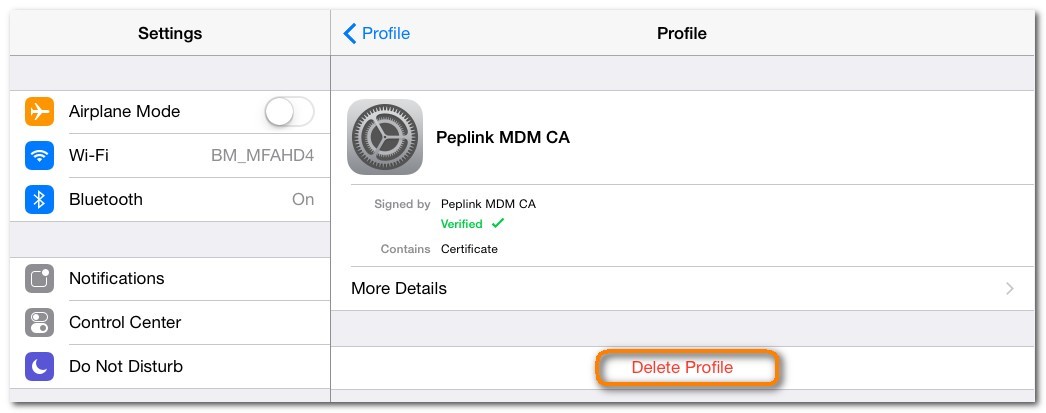Expand More Details chevron arrow
This screenshot has width=1046, height=413.
1009,288
